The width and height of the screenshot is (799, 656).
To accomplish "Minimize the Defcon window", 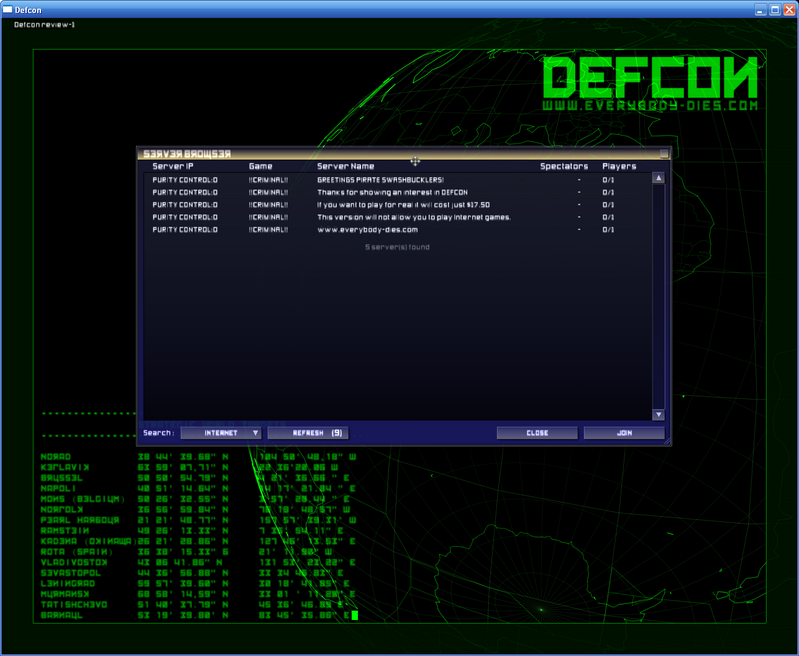I will (761, 10).
